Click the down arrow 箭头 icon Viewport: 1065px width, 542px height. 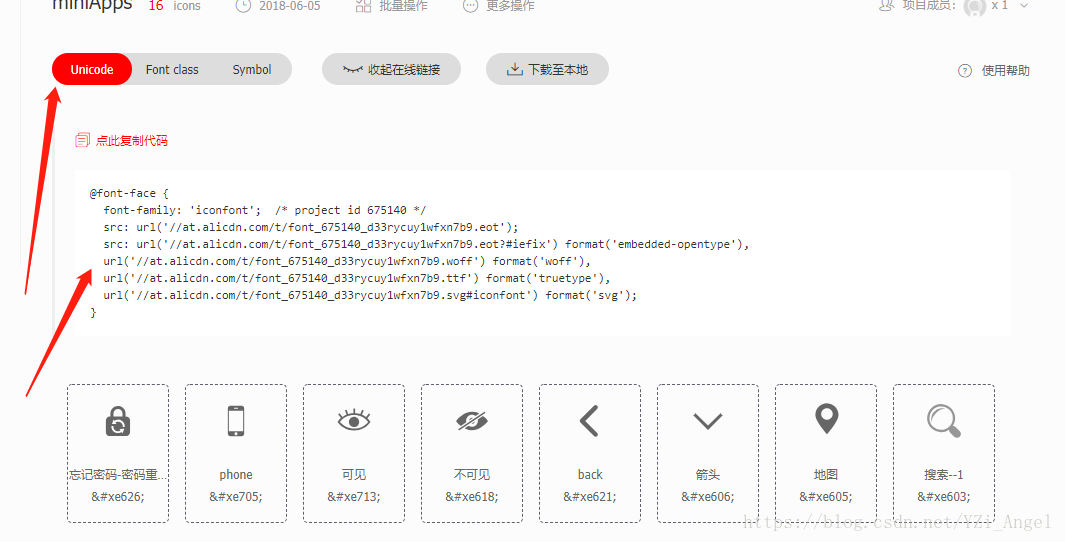point(708,422)
